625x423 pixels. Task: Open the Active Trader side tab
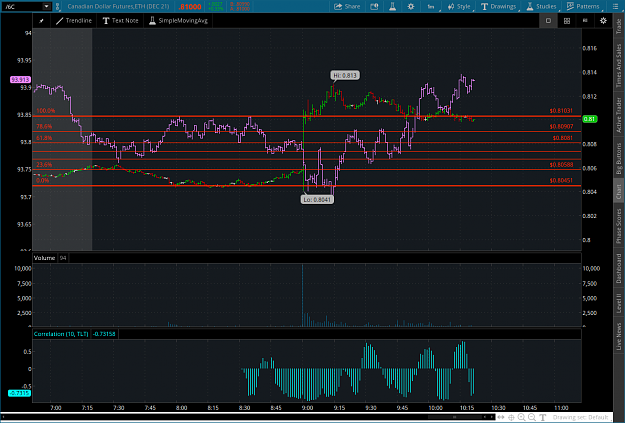pos(619,115)
